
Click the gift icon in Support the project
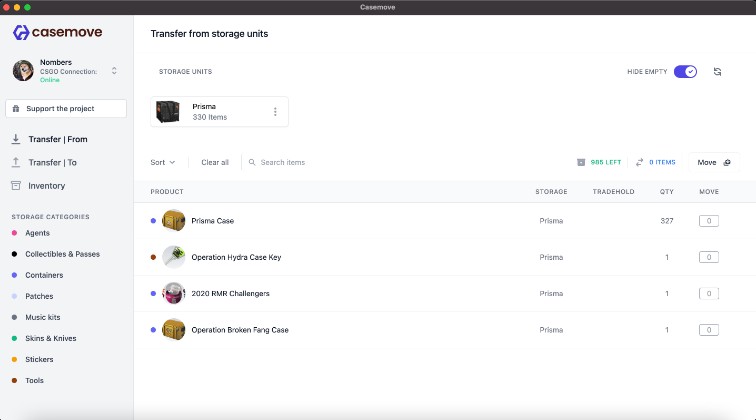(16, 108)
